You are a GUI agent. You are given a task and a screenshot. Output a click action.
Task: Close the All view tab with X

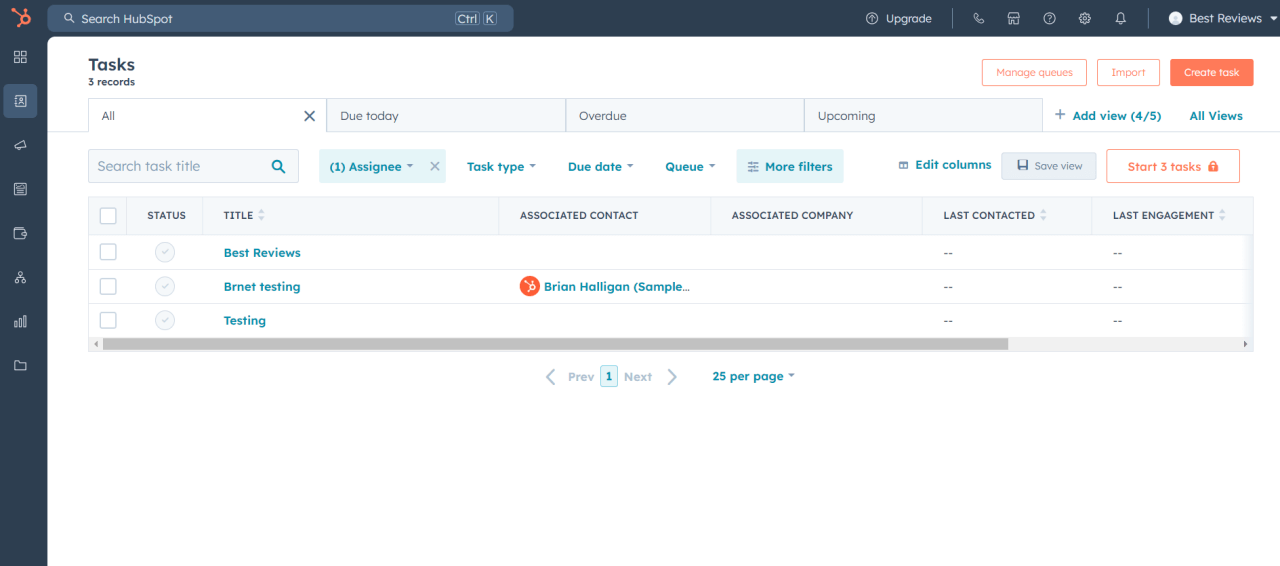[310, 116]
